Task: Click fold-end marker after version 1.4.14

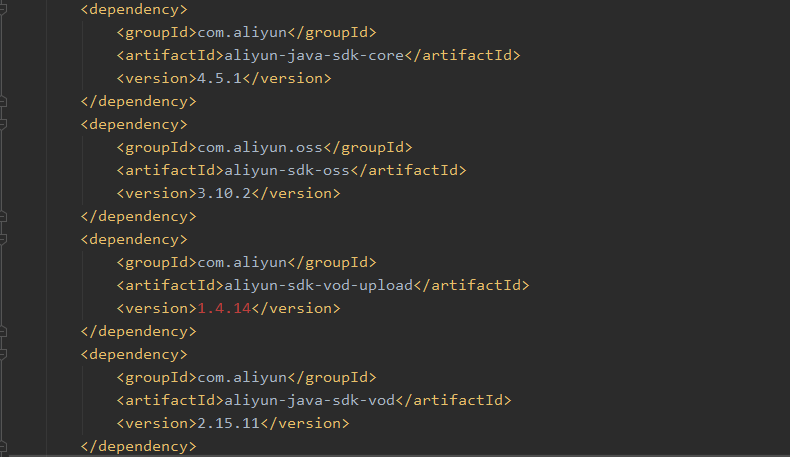Action: (4, 331)
